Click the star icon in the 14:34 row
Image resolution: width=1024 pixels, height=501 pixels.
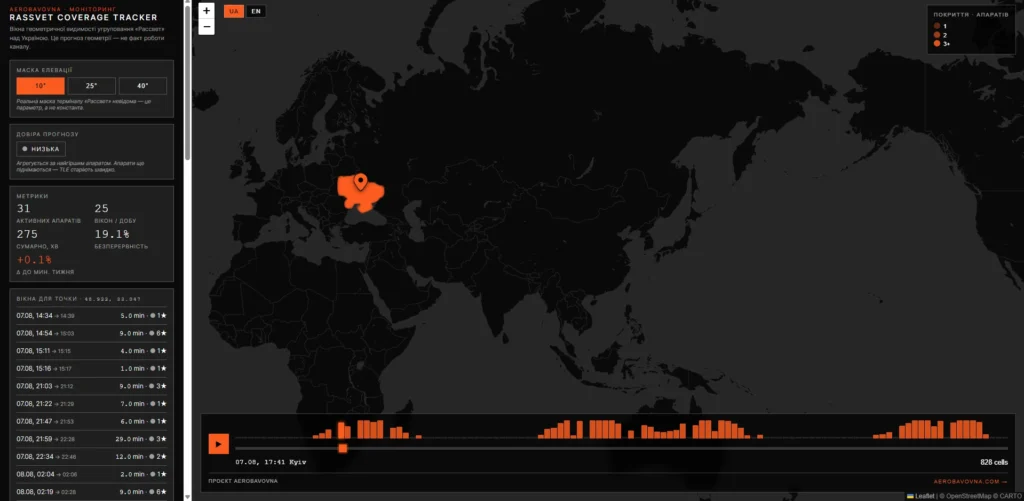click(164, 315)
